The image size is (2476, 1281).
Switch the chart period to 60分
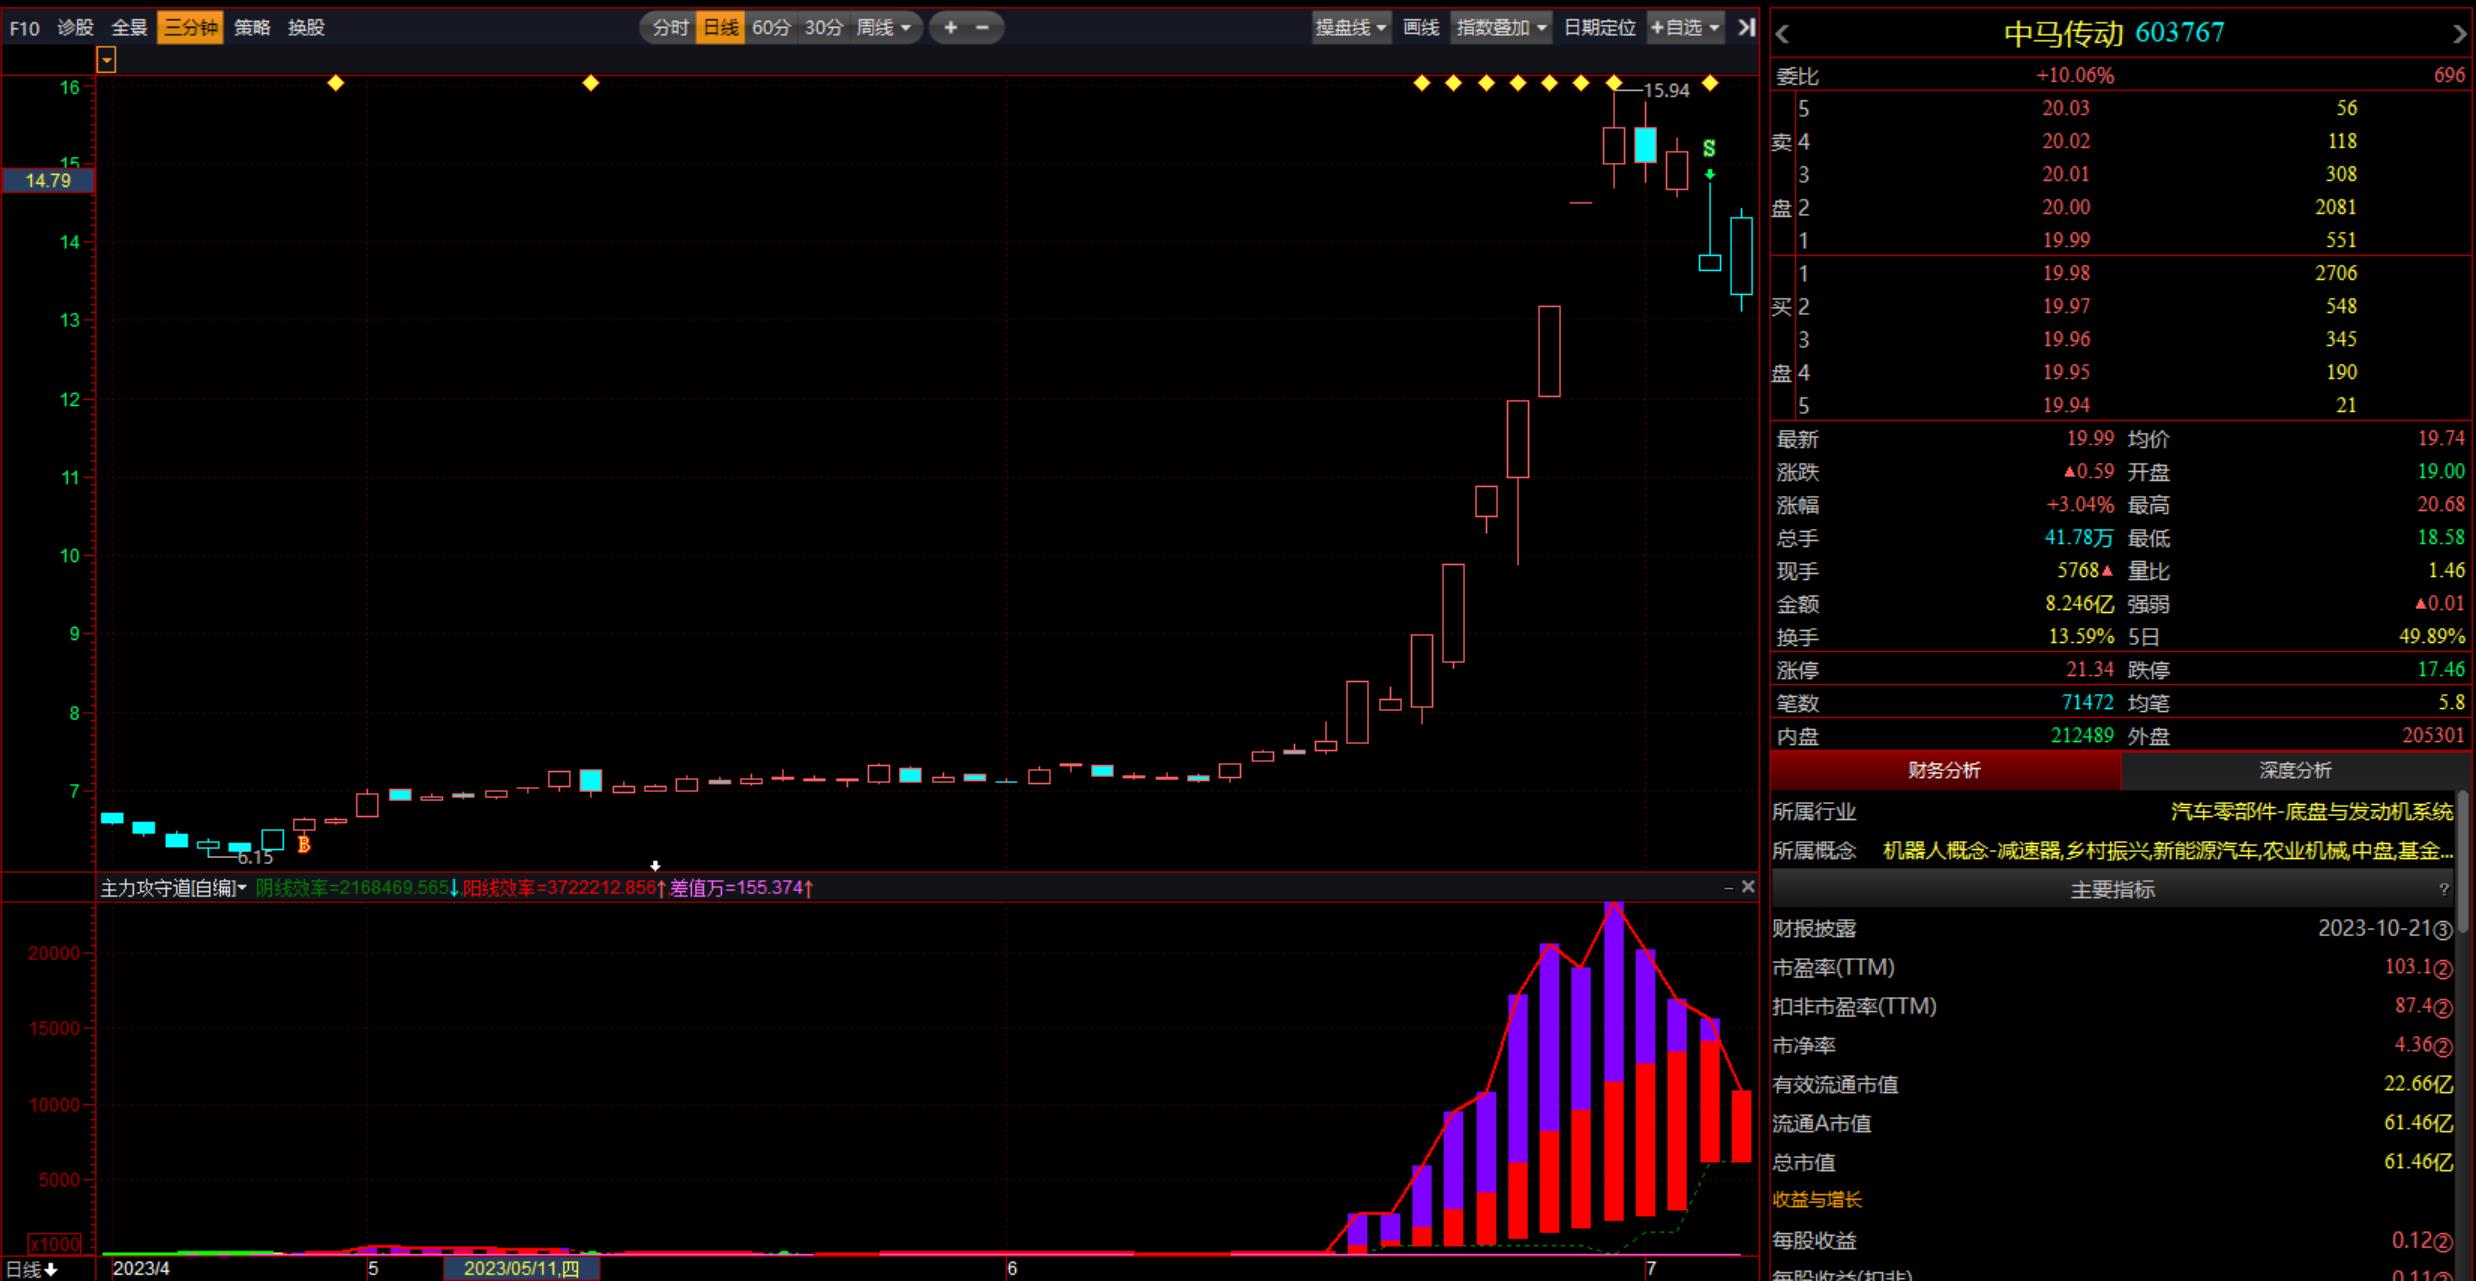(x=771, y=28)
